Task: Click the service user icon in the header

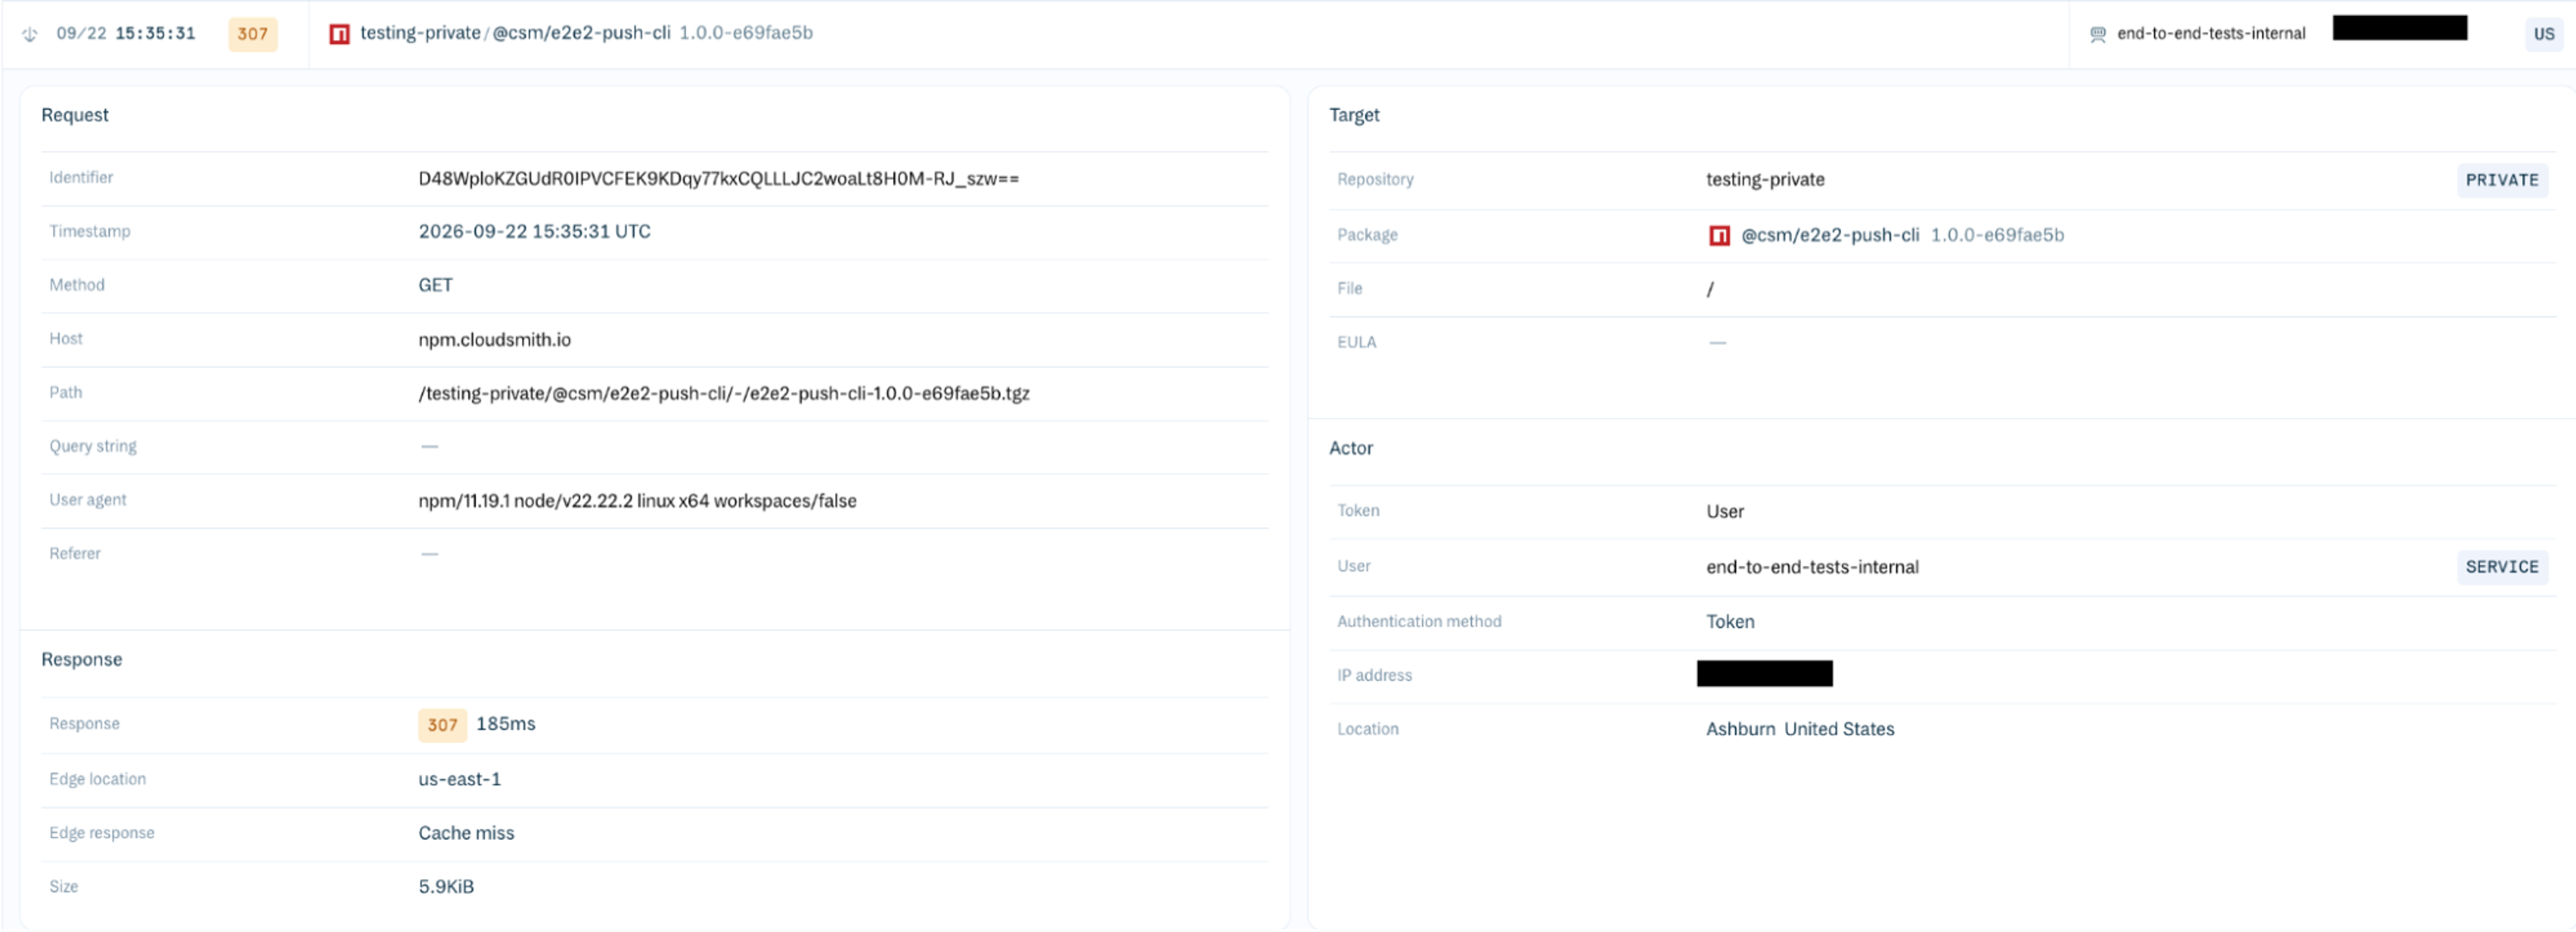Action: tap(2098, 34)
